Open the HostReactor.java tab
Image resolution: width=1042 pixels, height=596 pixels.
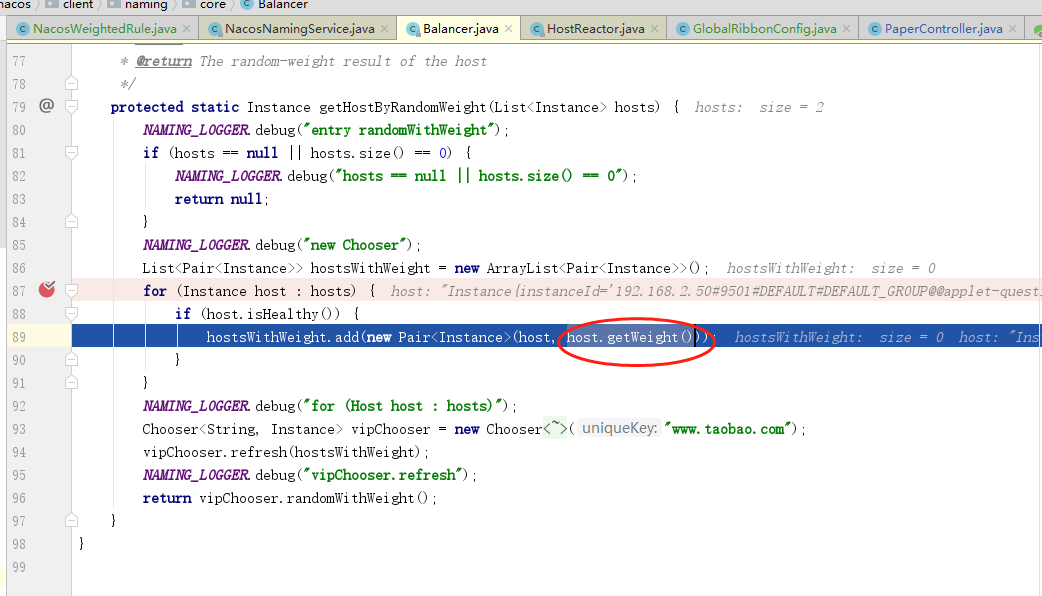pyautogui.click(x=595, y=29)
